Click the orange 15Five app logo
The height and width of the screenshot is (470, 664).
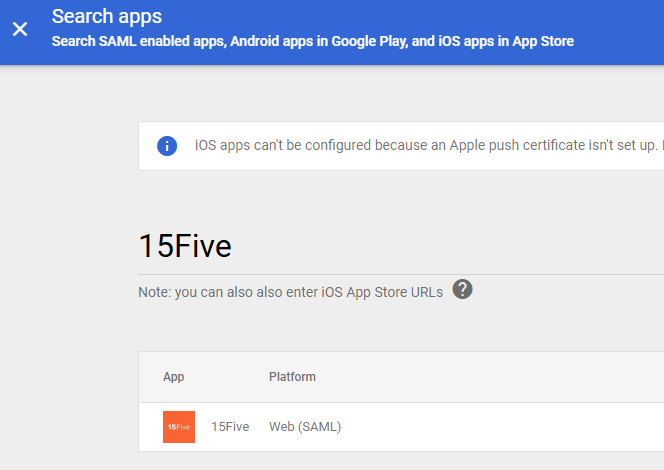179,427
